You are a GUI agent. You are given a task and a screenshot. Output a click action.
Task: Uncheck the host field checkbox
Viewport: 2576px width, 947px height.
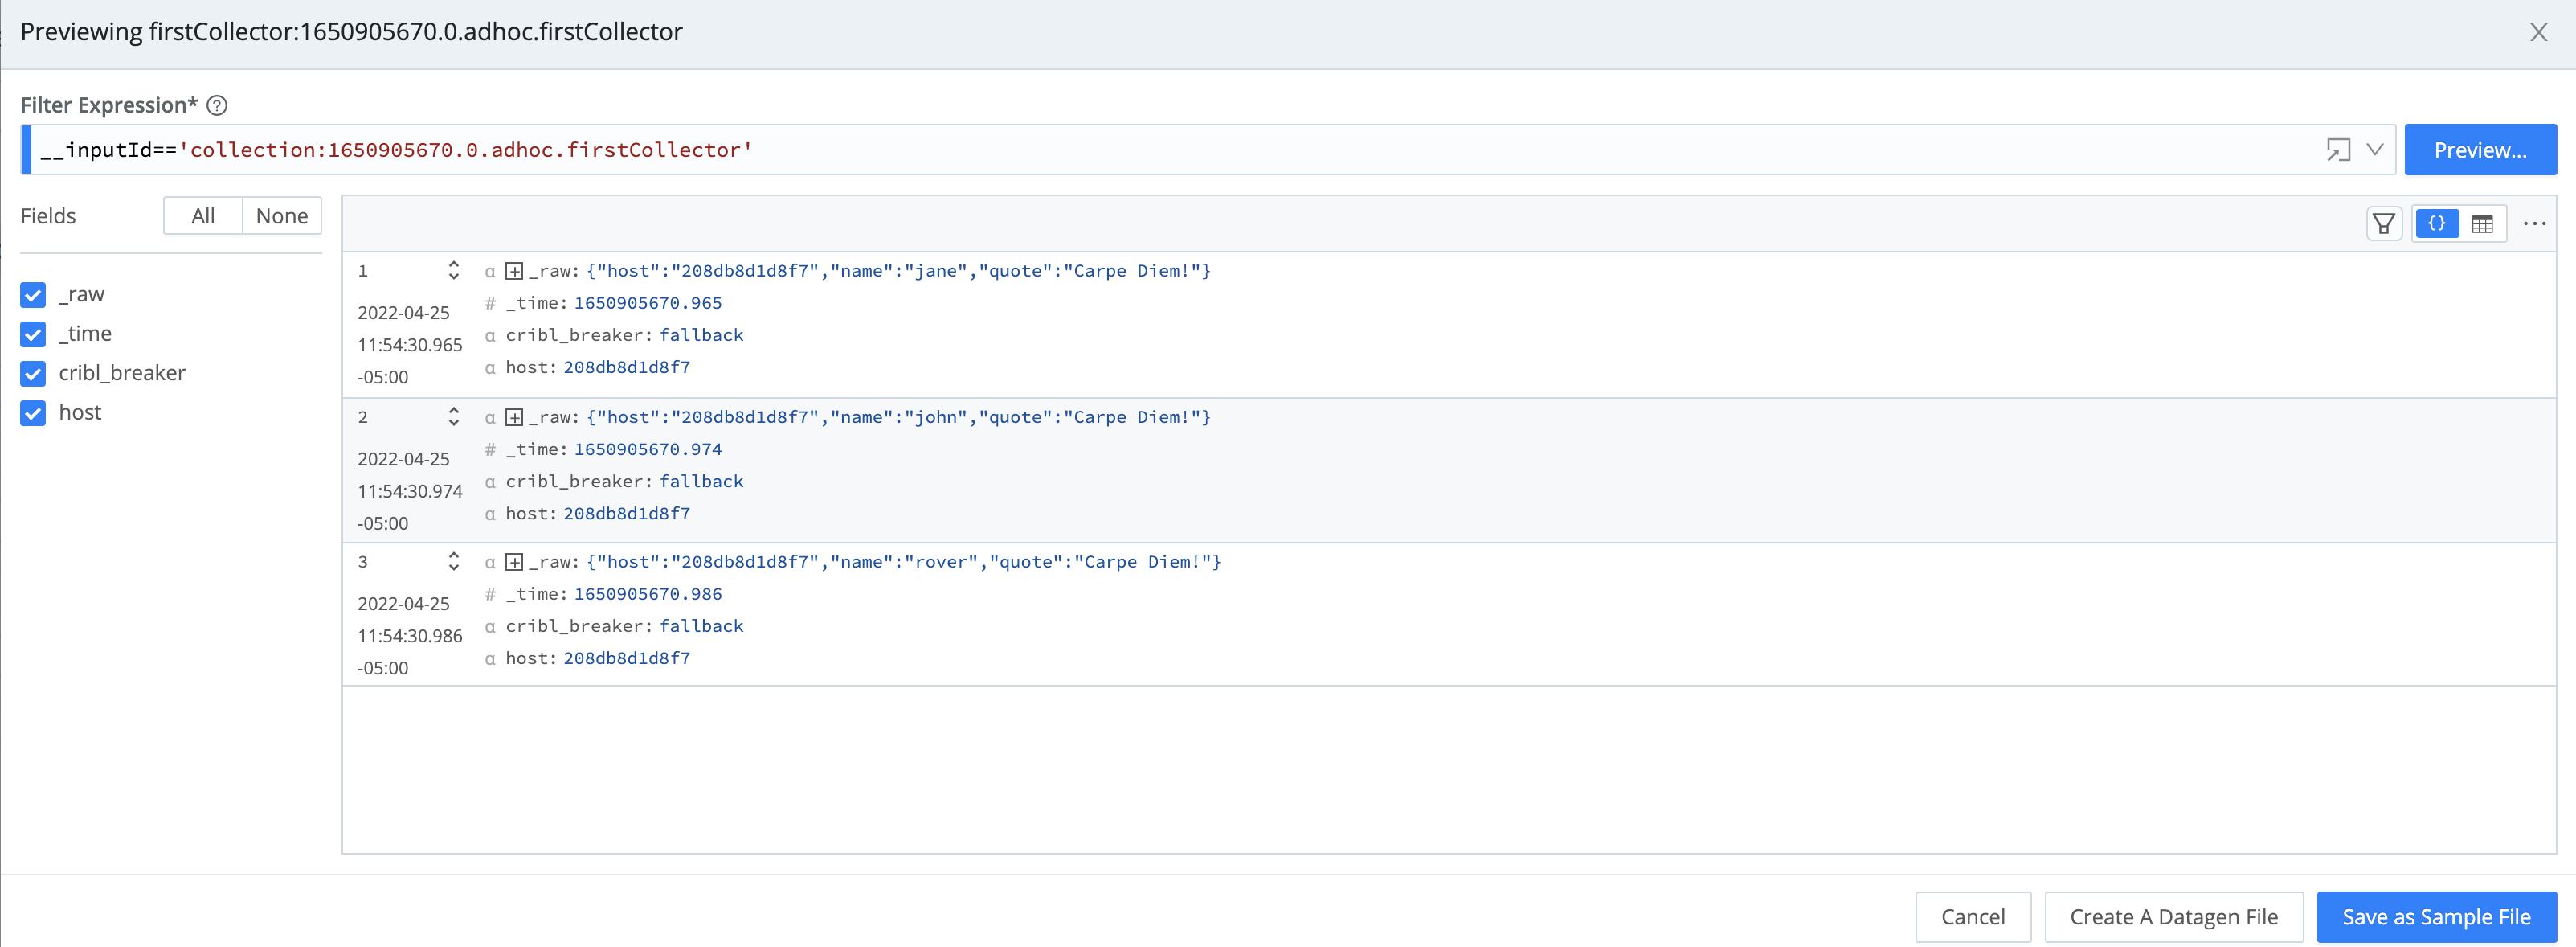(33, 413)
